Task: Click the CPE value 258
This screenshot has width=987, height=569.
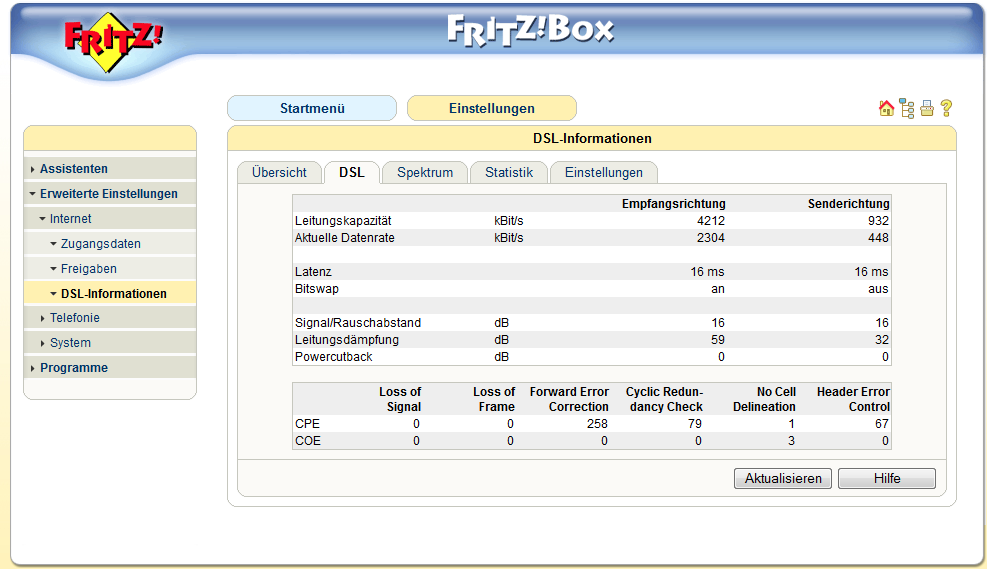Action: pyautogui.click(x=597, y=424)
